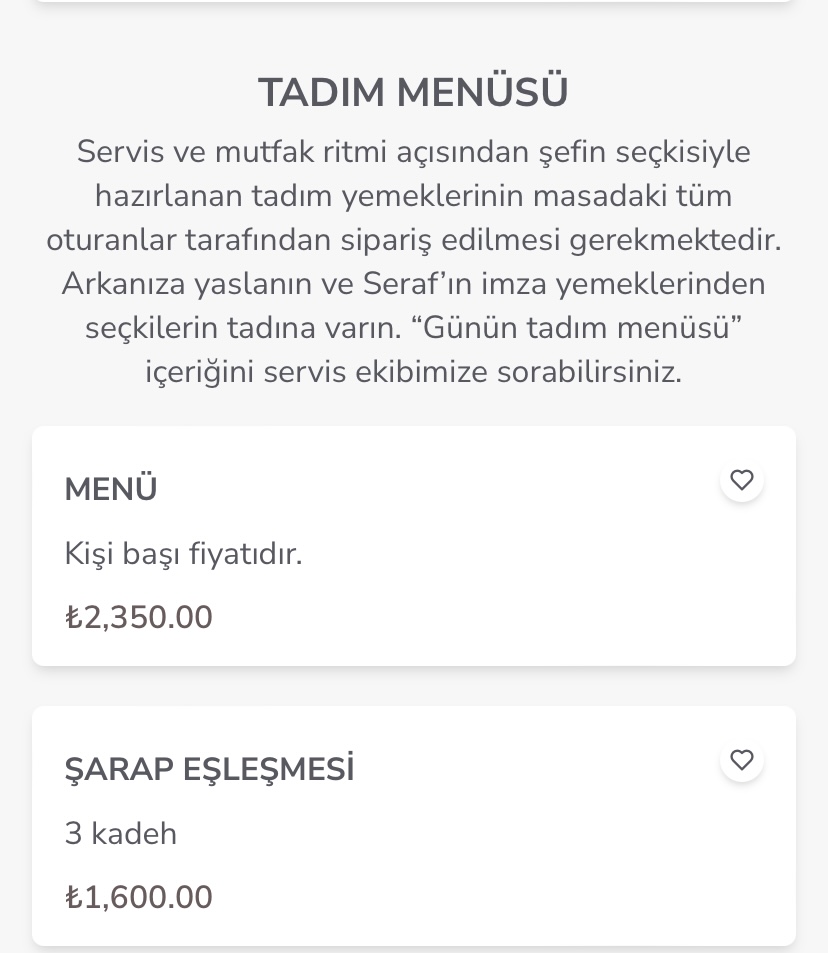Tap the TADIM MENÜSÜ section heading
The width and height of the screenshot is (828, 953).
pos(413,92)
